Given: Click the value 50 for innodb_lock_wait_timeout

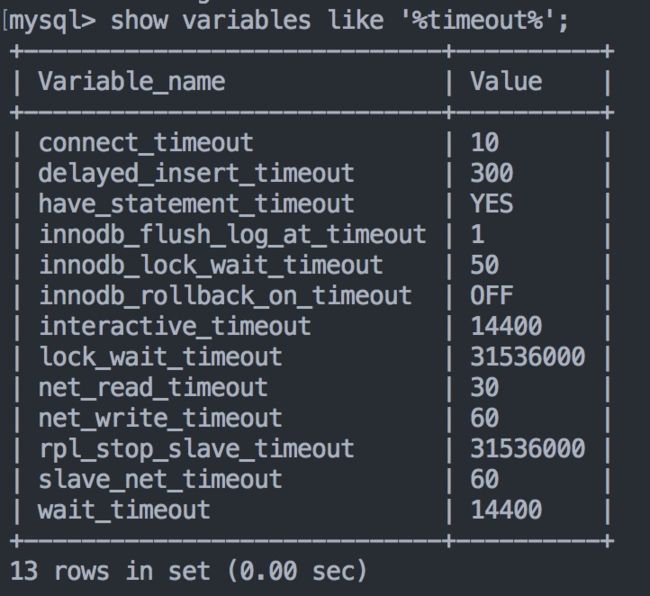Looking at the screenshot, I should click(484, 265).
